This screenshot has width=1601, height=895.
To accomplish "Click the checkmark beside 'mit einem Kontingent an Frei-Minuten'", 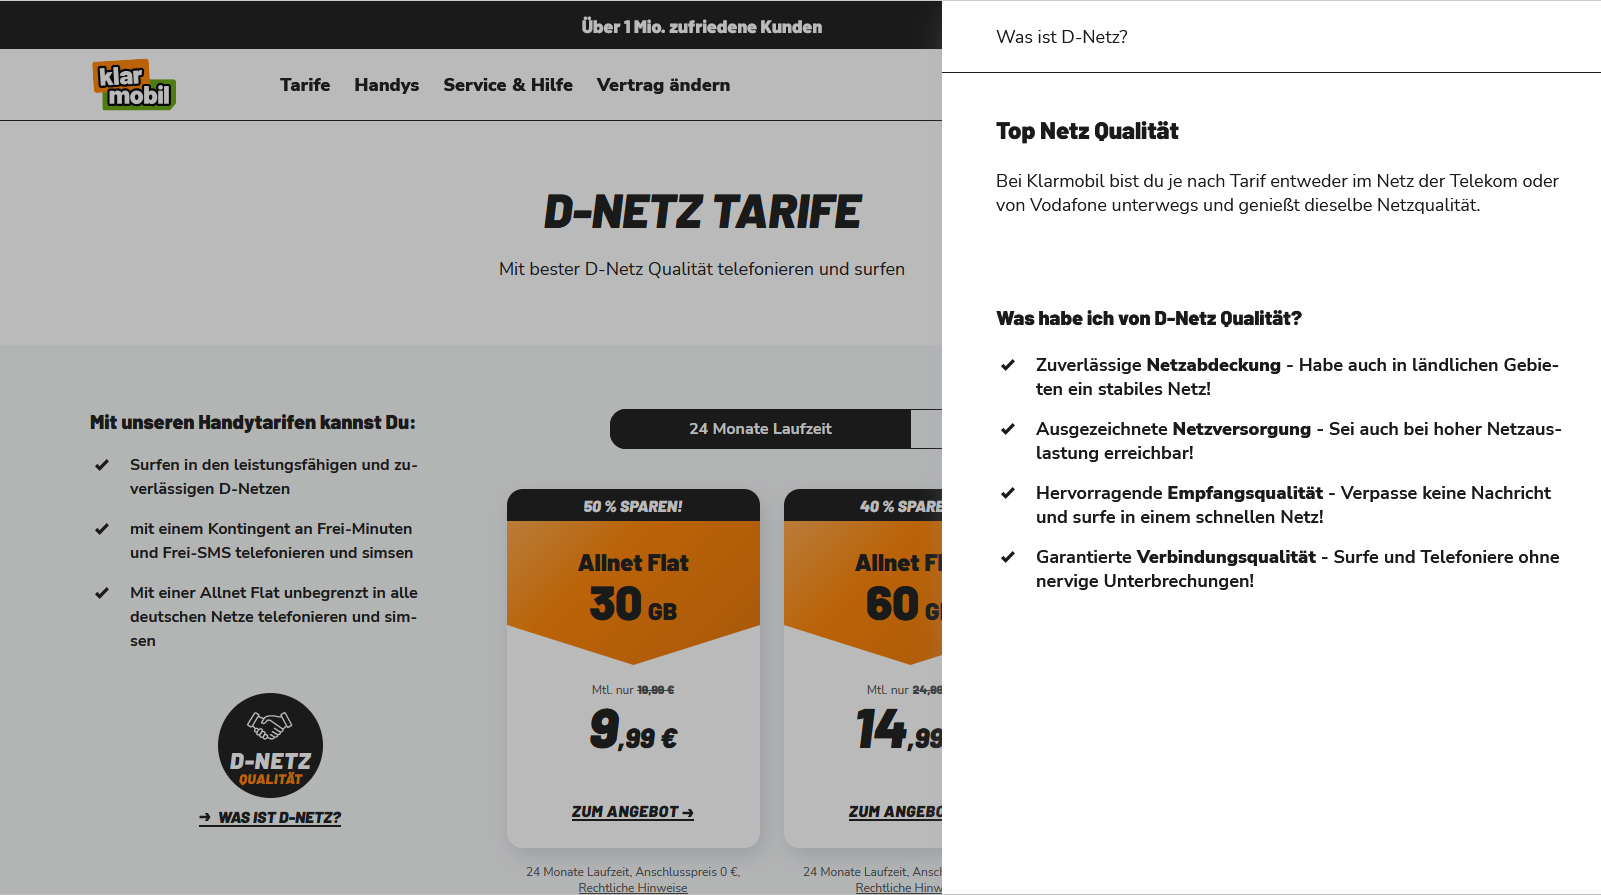I will click(102, 529).
